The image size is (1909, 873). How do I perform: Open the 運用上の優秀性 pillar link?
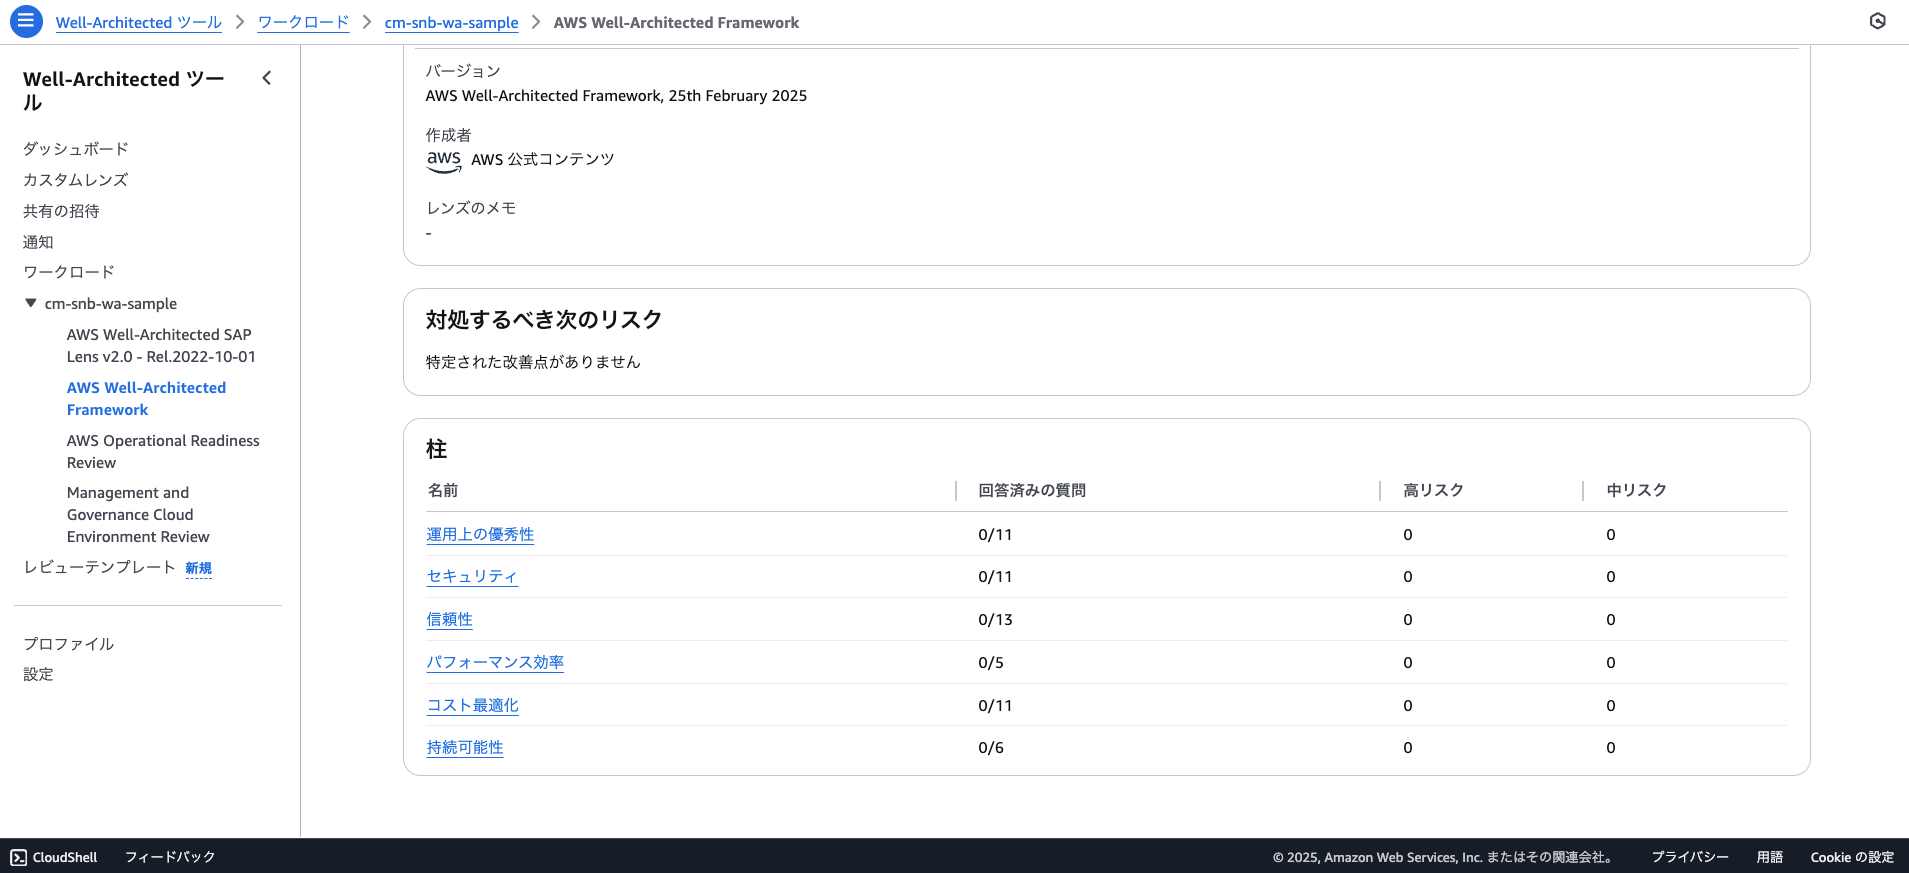pos(480,535)
